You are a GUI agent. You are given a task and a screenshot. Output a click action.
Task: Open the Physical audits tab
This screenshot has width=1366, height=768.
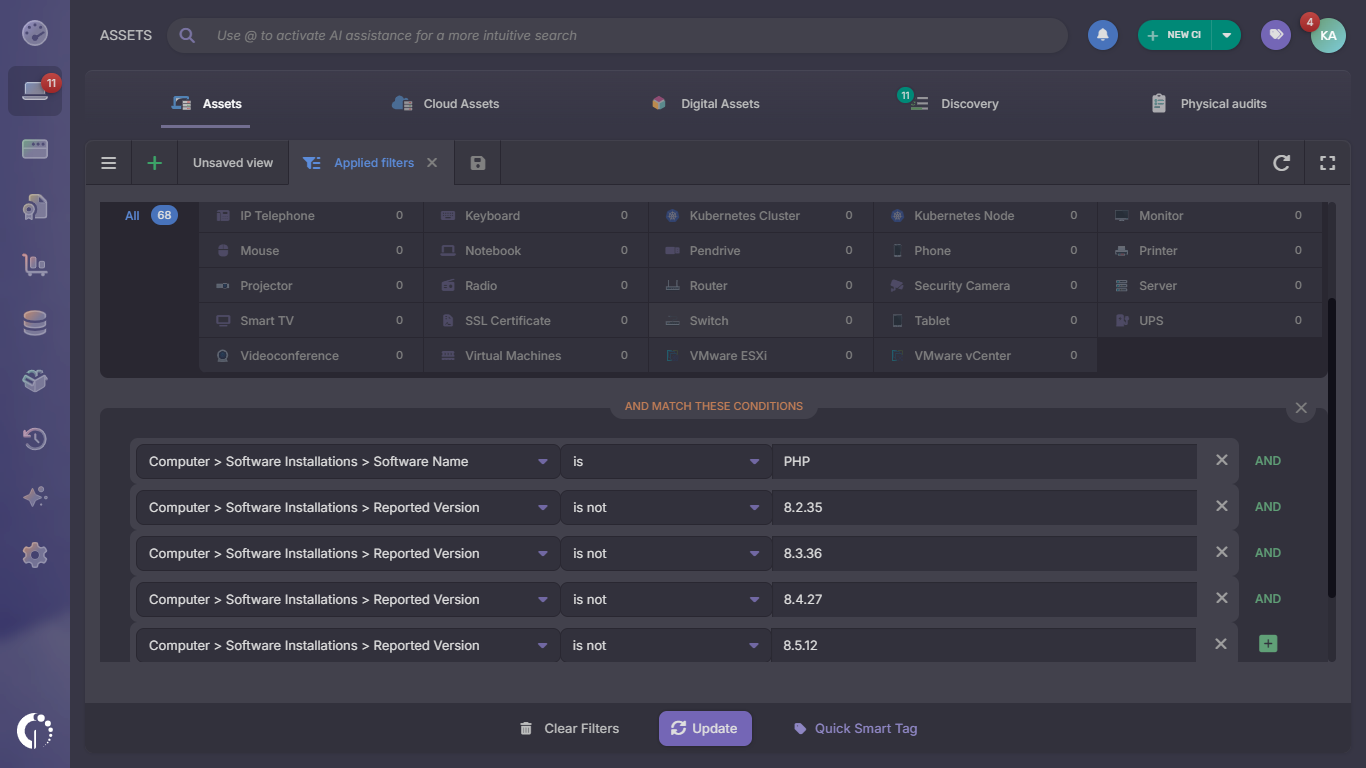click(1209, 104)
